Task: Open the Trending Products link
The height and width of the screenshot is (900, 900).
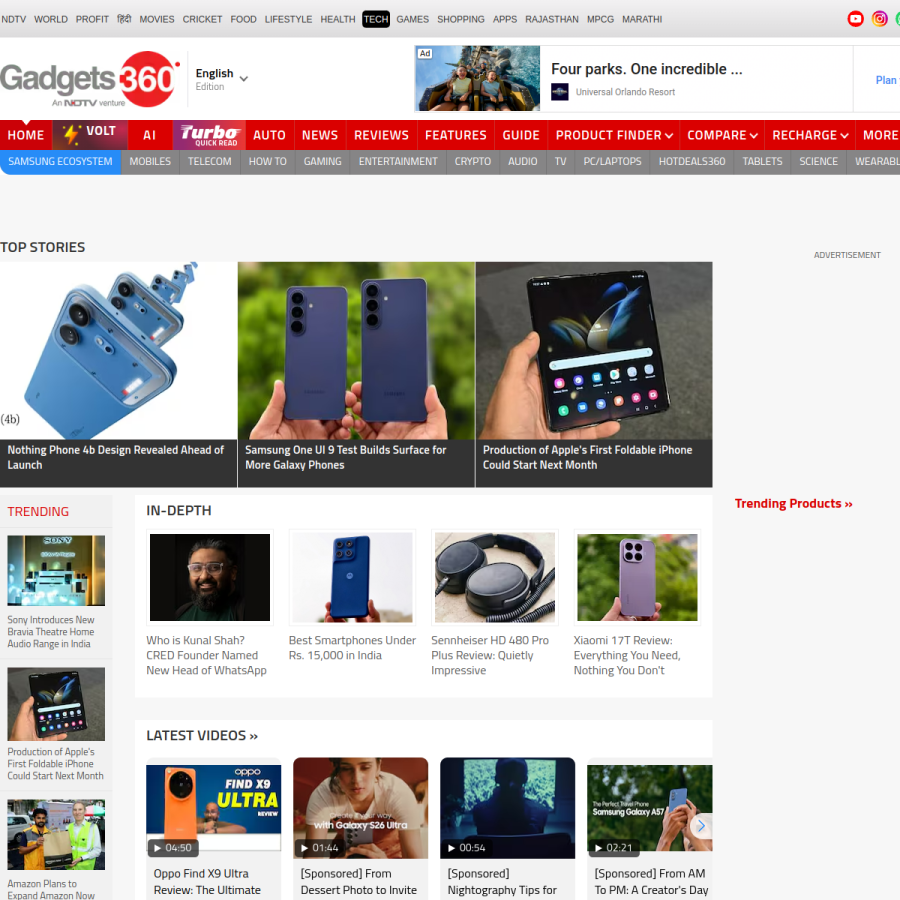Action: pos(793,503)
